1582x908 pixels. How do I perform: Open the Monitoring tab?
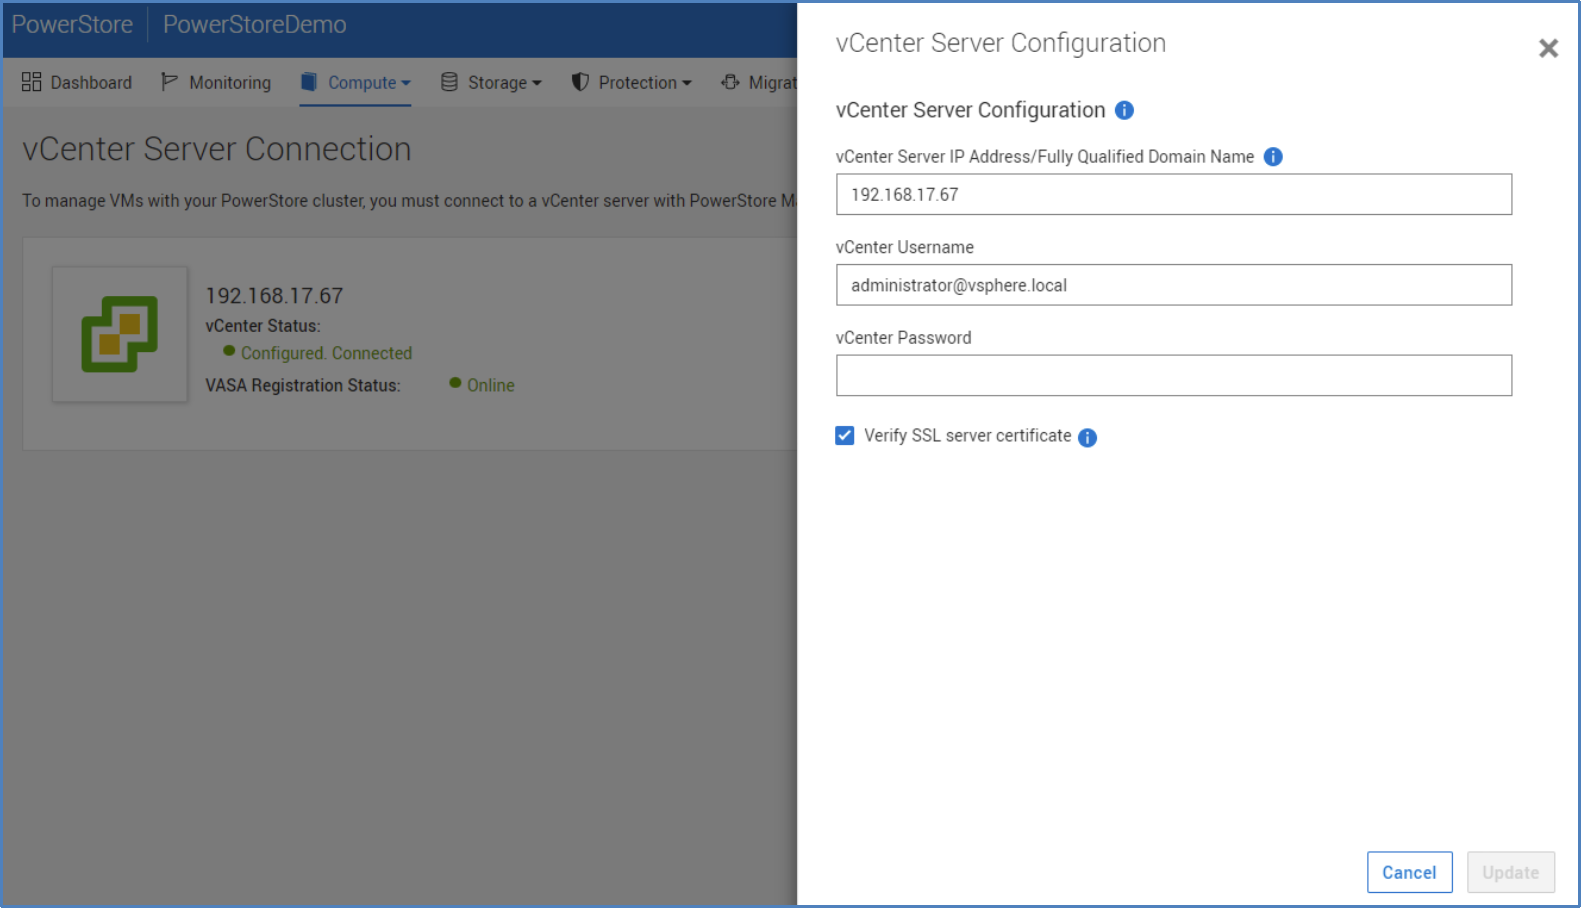point(216,82)
